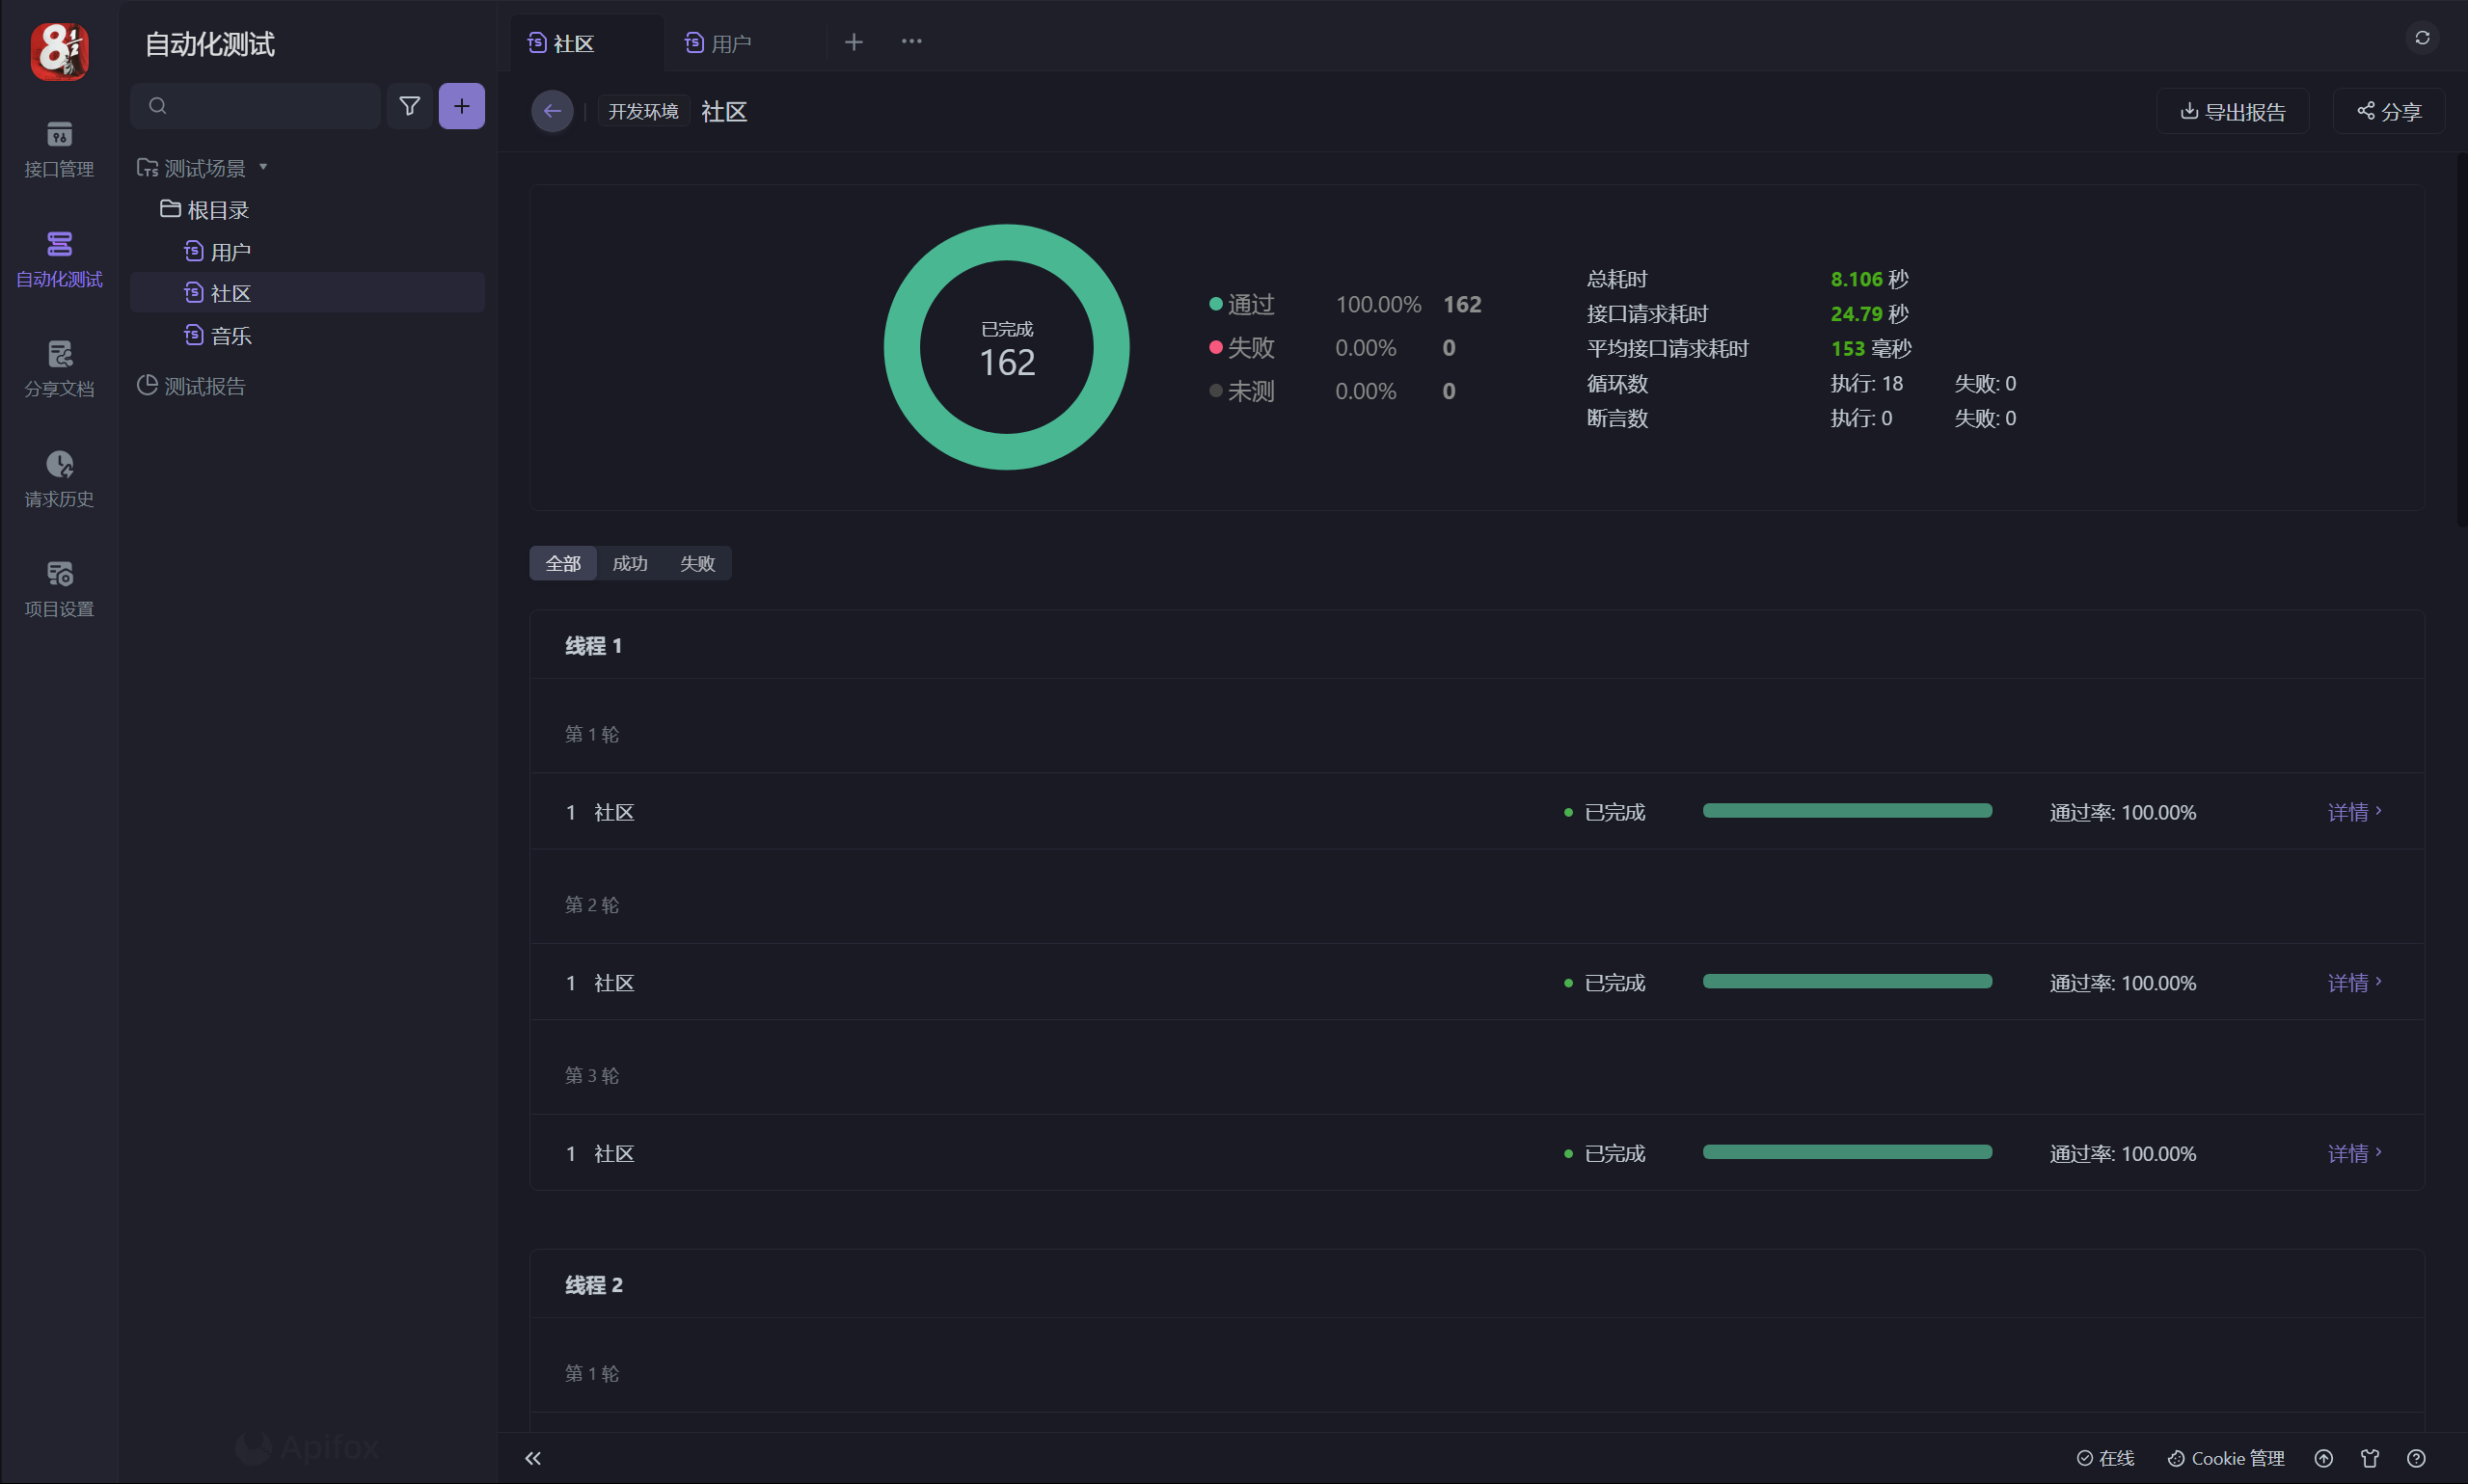Click the refresh icon at top right
The width and height of the screenshot is (2468, 1484).
(2421, 38)
